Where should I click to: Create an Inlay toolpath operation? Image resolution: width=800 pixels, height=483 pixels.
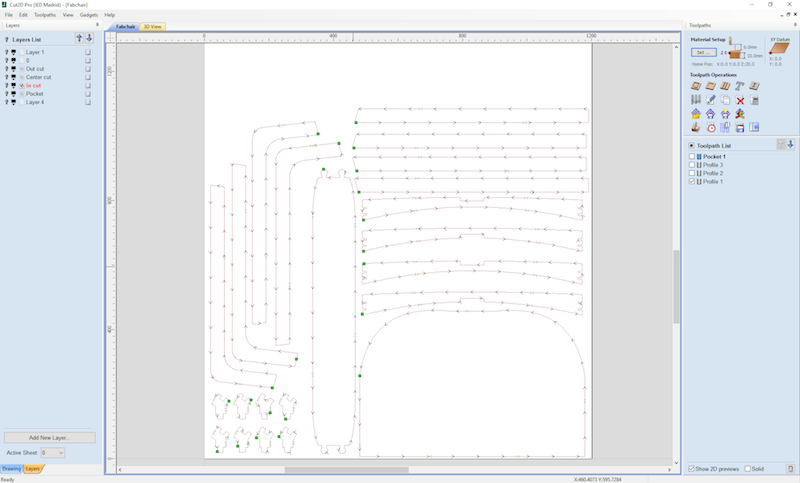click(754, 86)
